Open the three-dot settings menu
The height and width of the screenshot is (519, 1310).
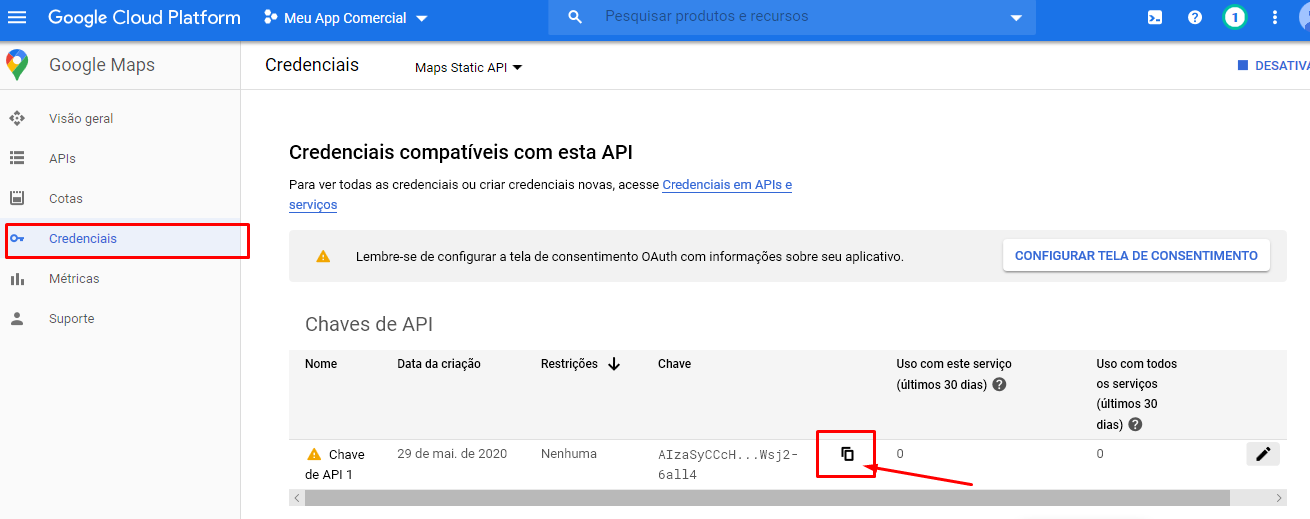click(x=1274, y=17)
